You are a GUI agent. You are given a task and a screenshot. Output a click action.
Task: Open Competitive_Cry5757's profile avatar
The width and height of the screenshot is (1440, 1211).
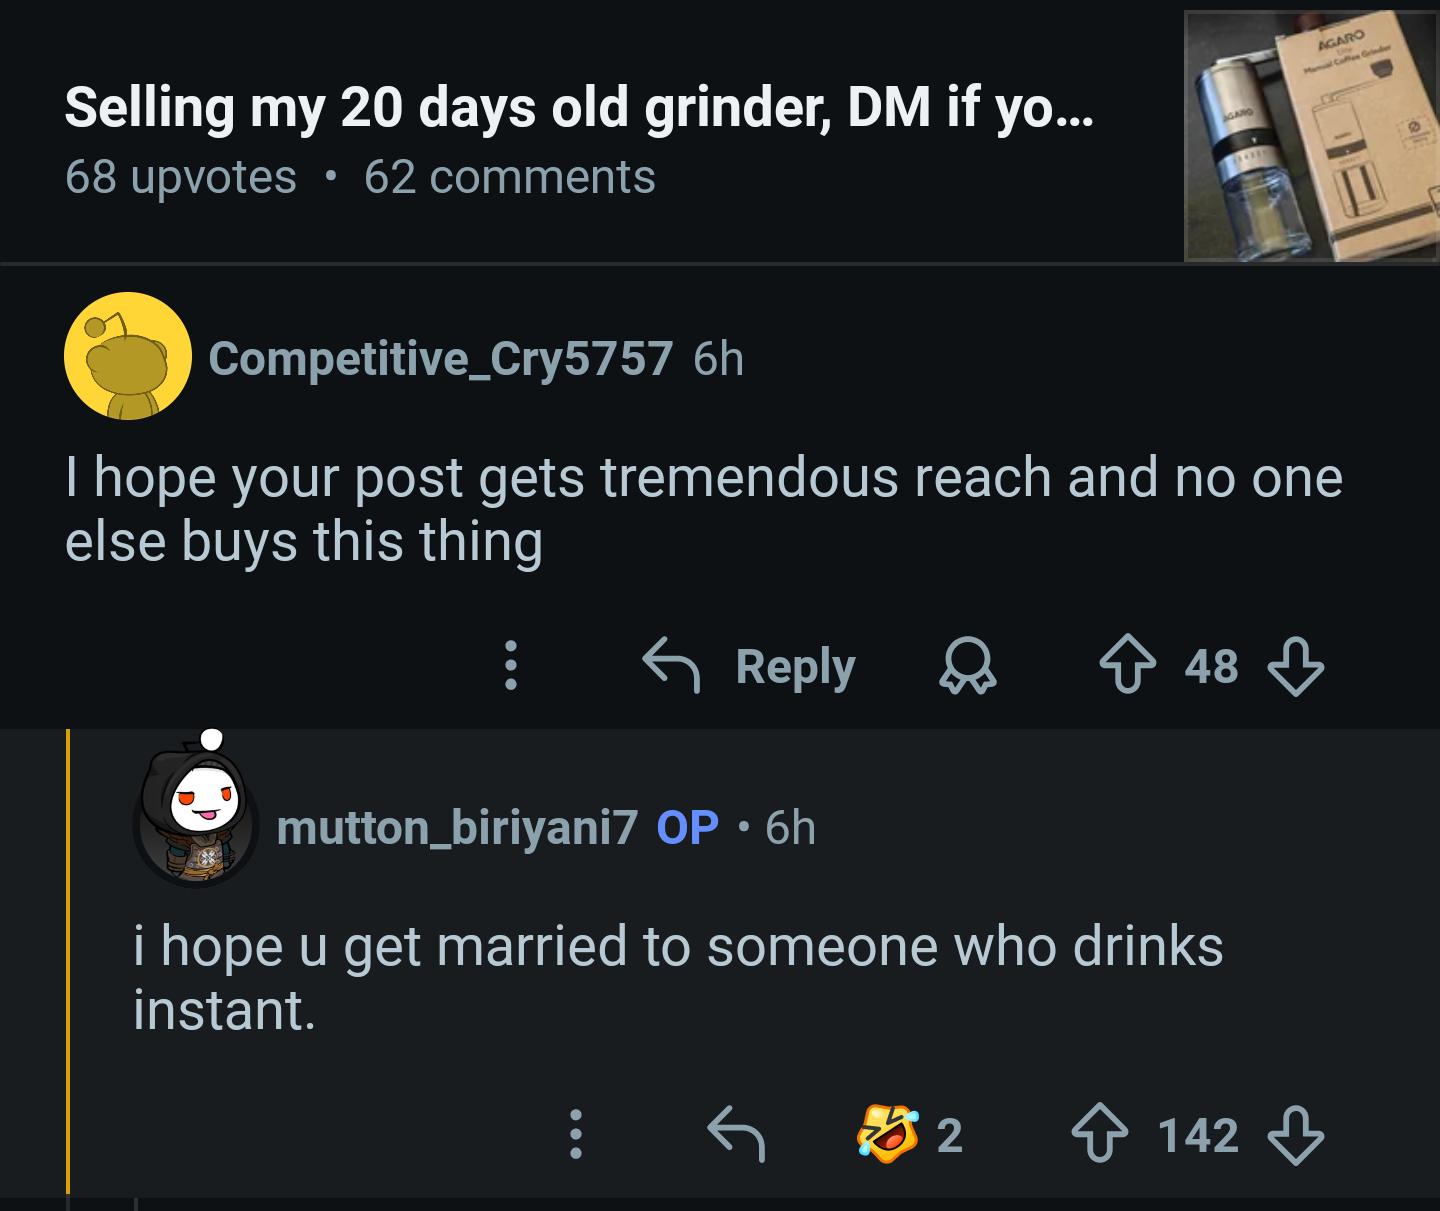(128, 356)
